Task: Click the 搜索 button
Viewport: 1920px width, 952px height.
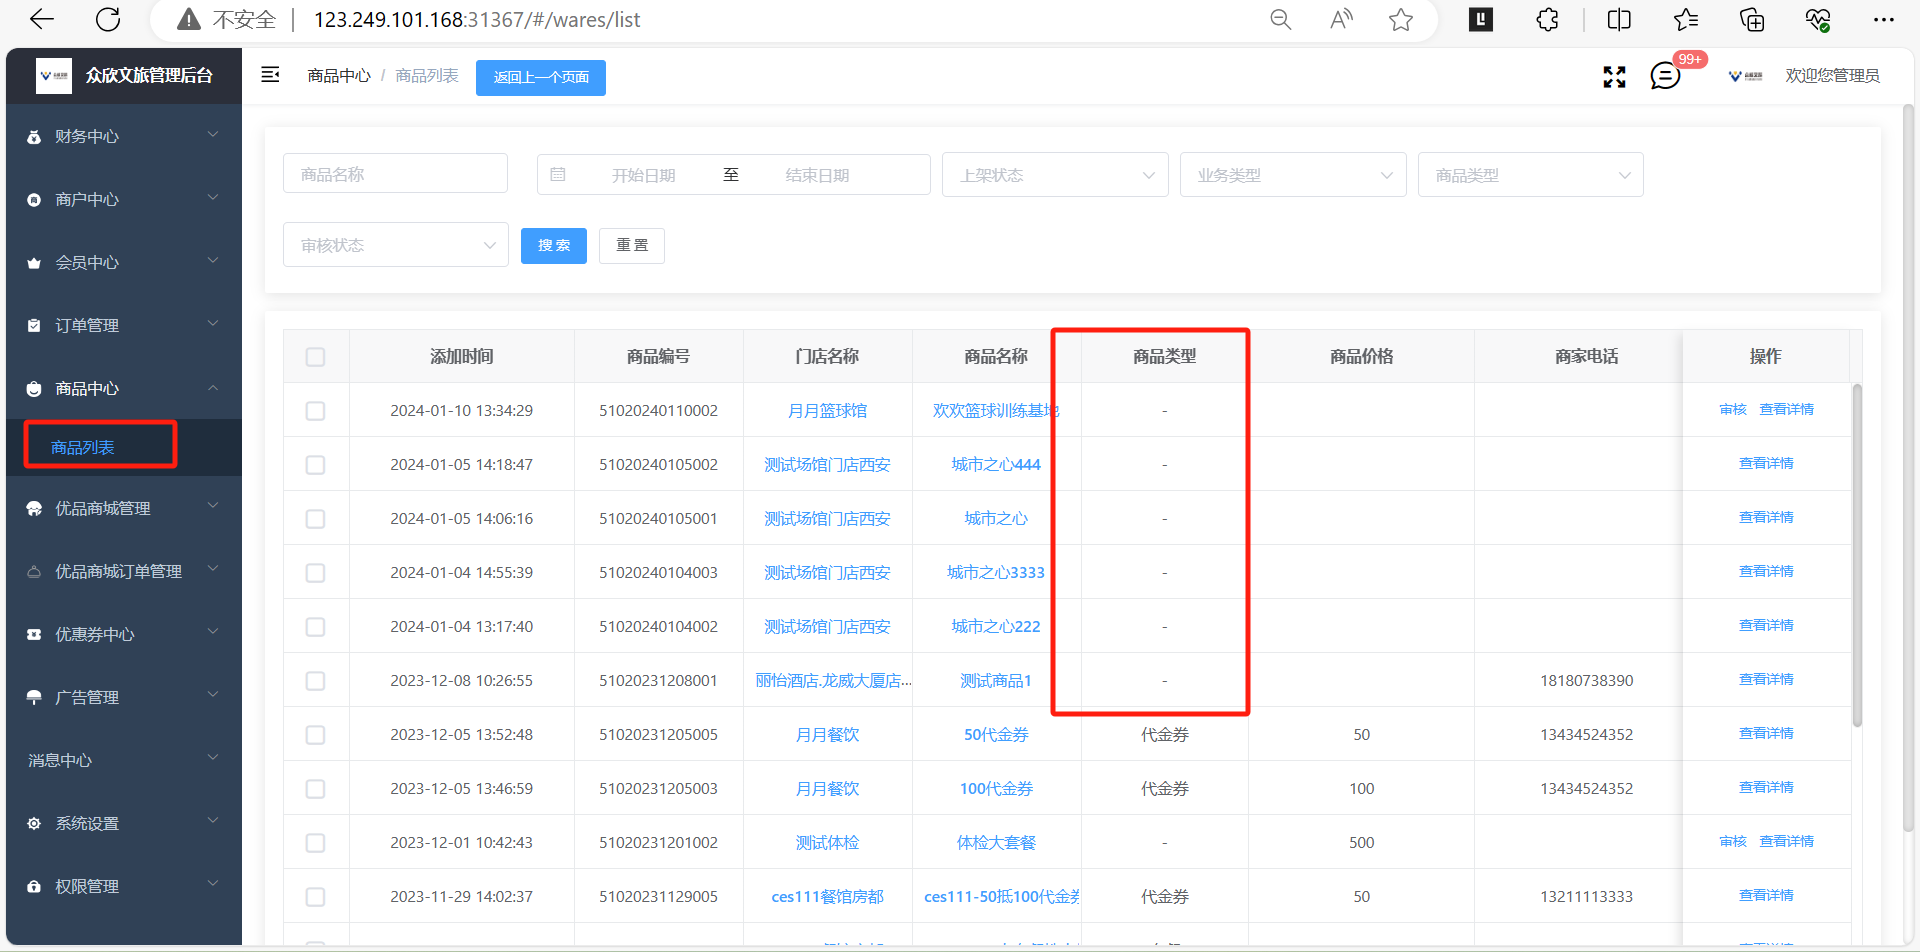Action: coord(554,245)
